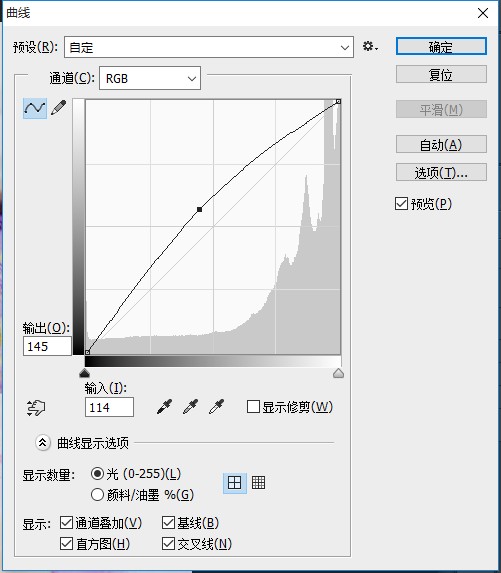
Task: Open the 预设 preset dropdown
Action: click(209, 47)
